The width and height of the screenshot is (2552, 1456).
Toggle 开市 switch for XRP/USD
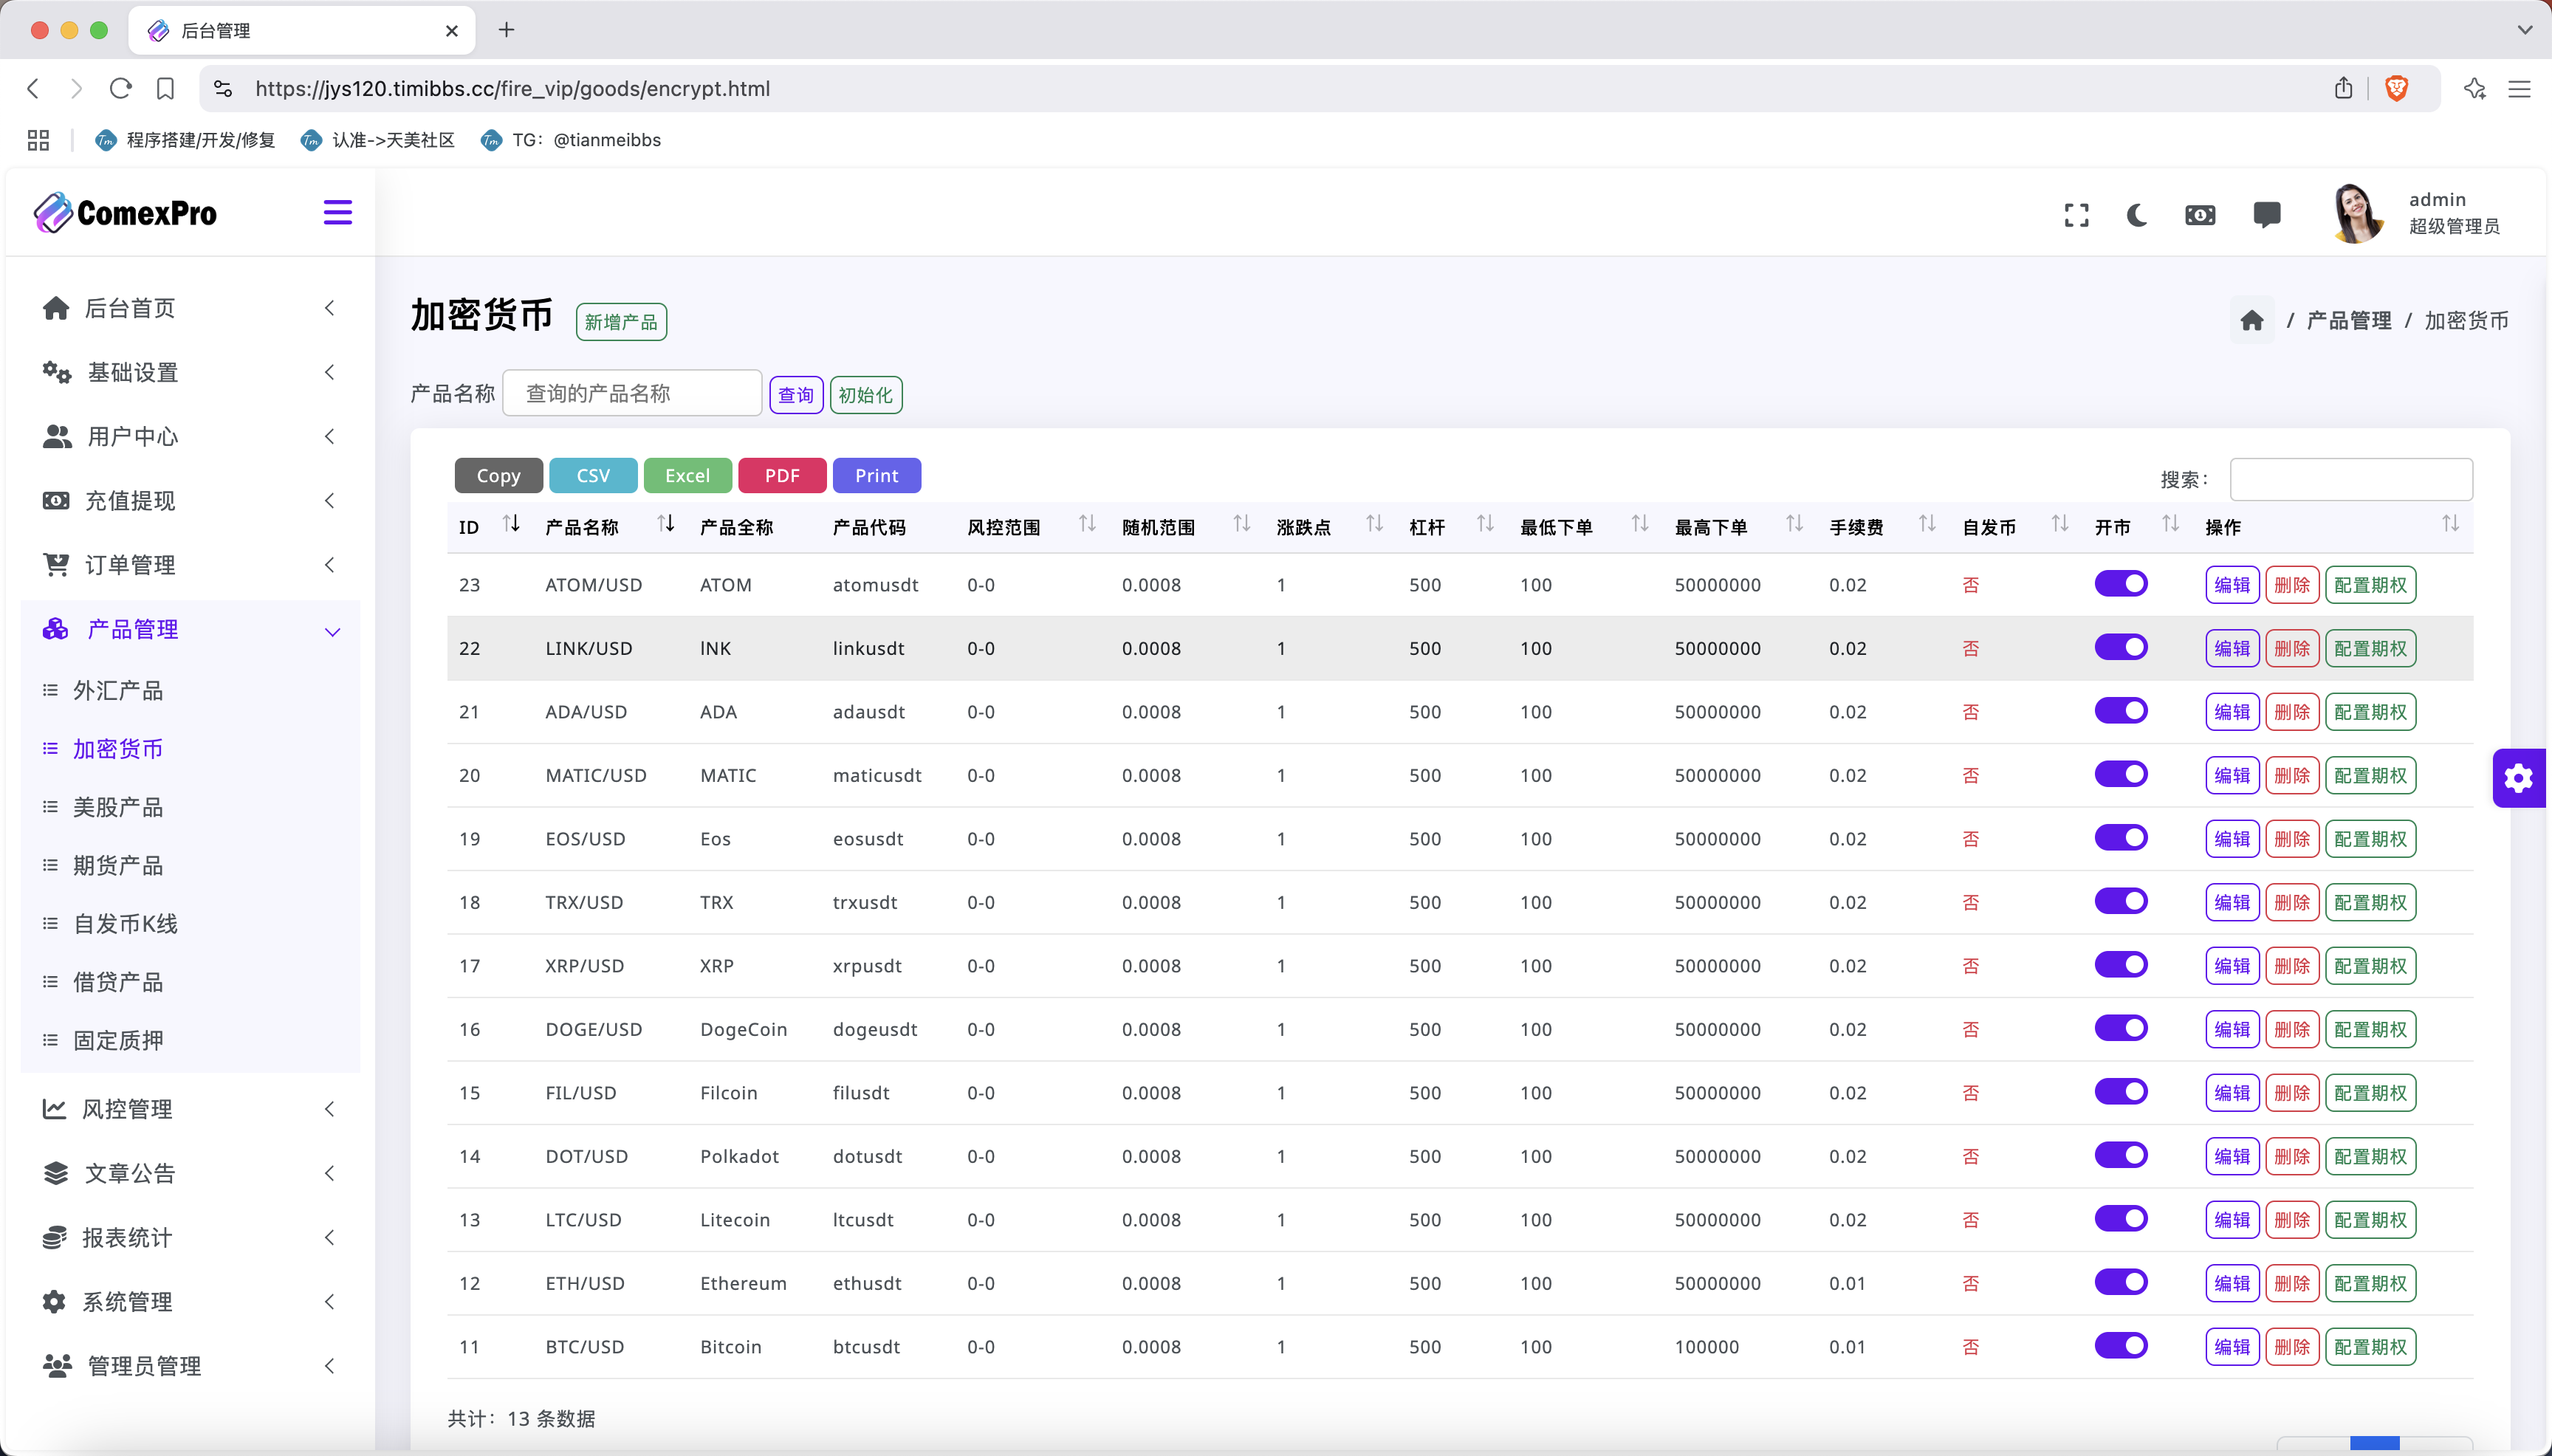[x=2121, y=964]
